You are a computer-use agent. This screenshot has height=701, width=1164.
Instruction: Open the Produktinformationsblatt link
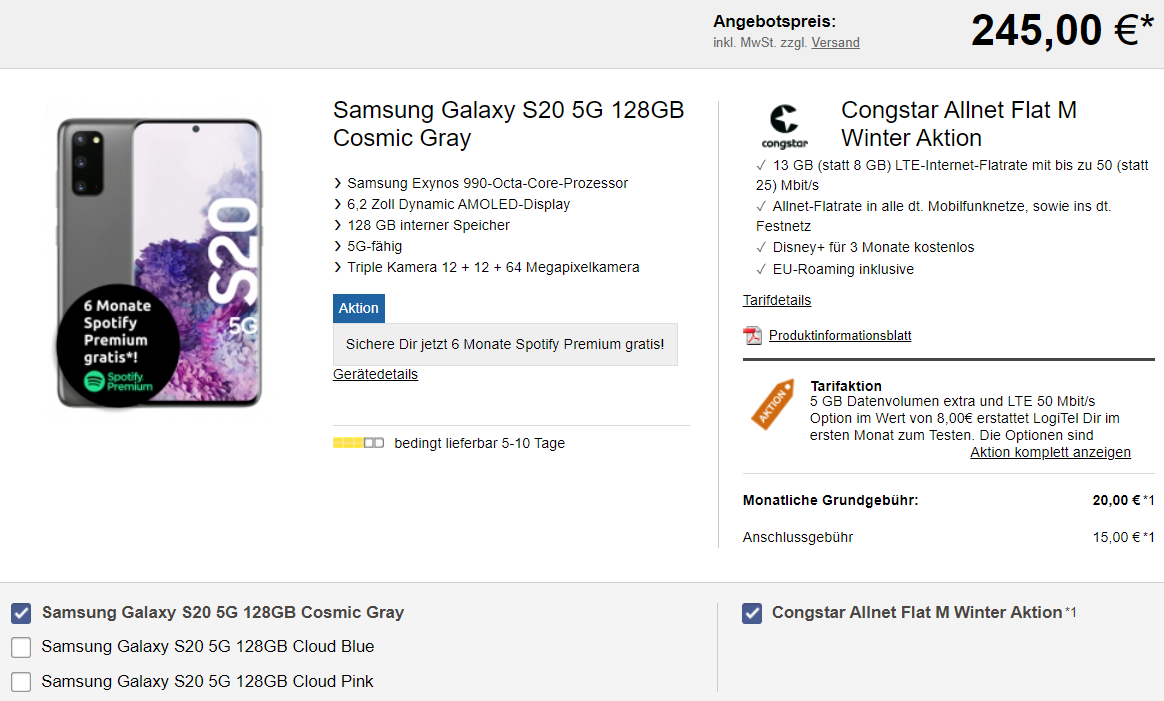point(840,336)
